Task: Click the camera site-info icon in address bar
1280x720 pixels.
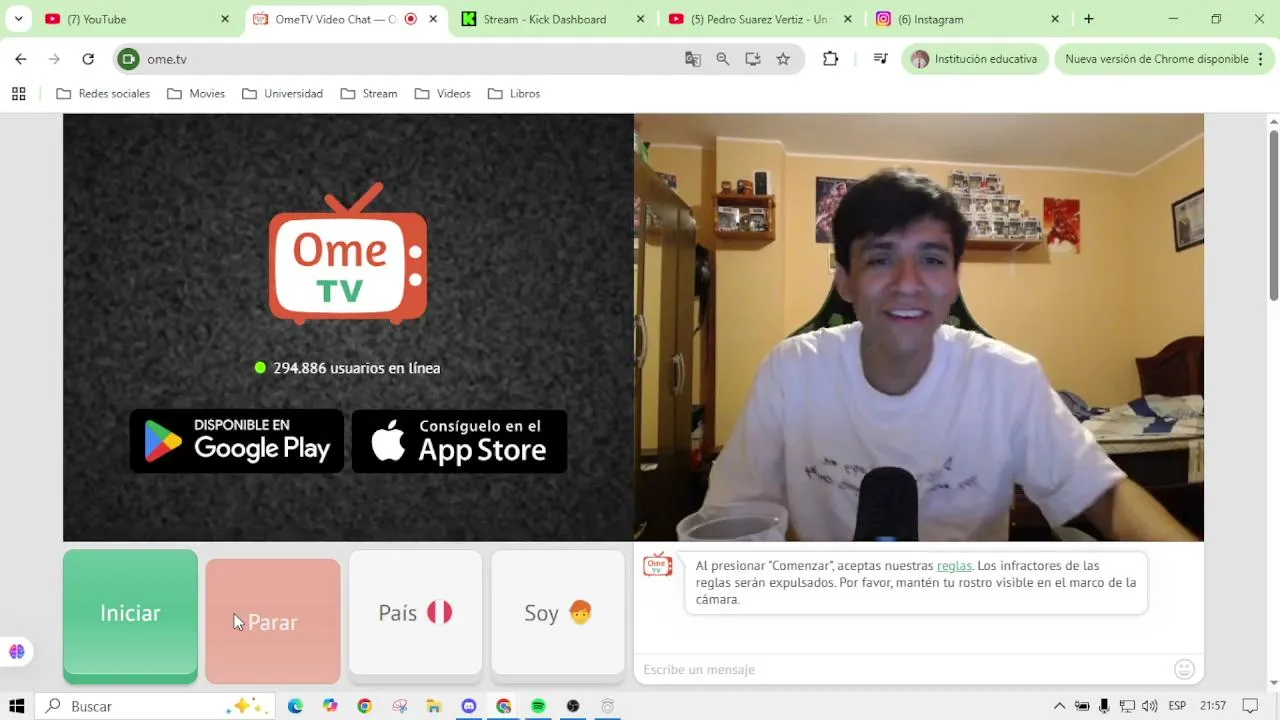Action: tap(128, 59)
